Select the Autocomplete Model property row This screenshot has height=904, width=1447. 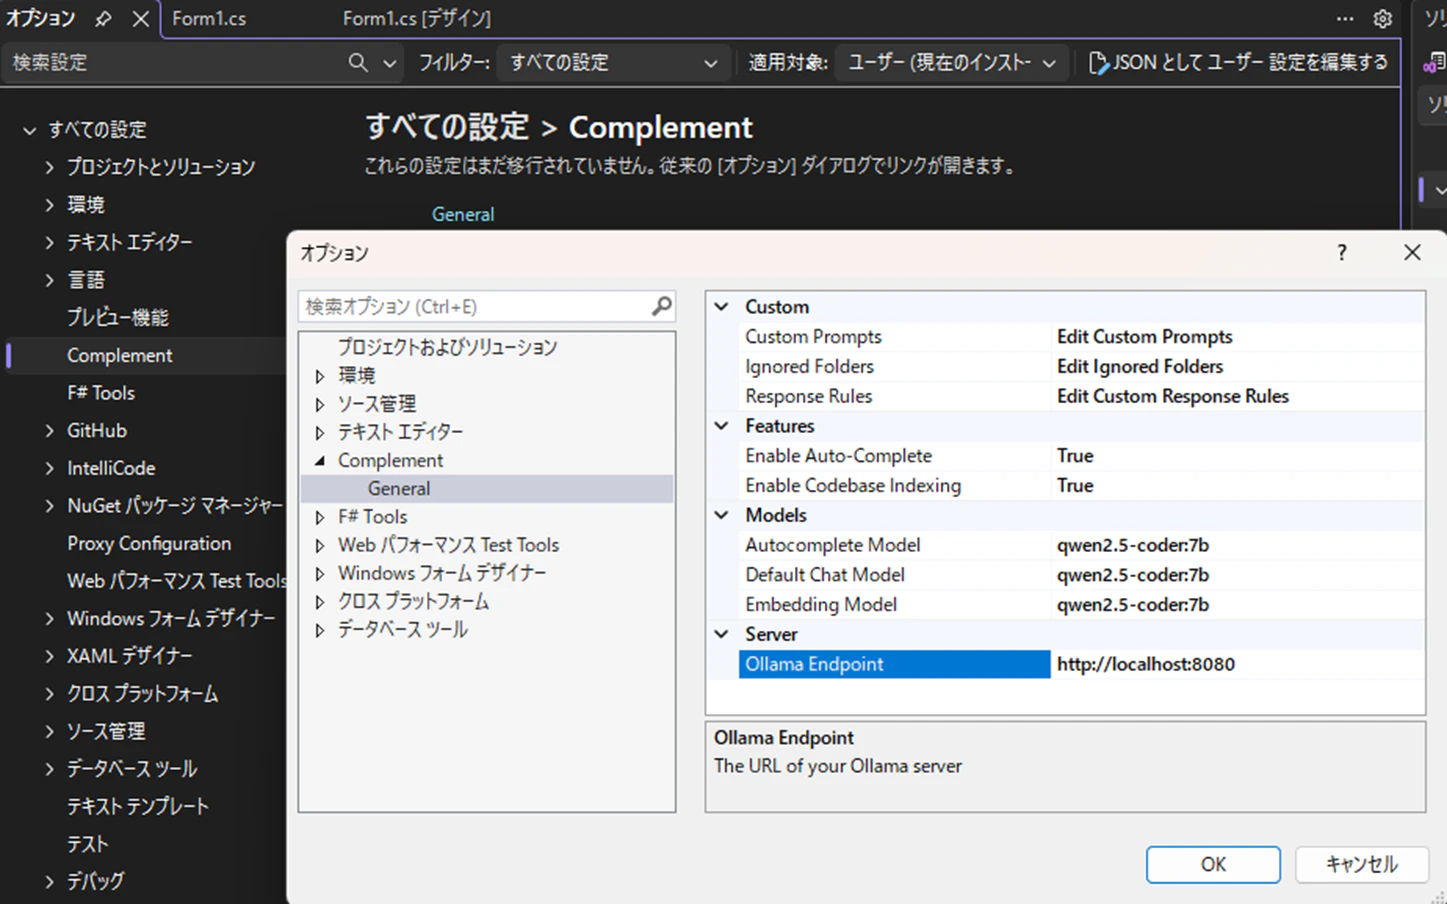coord(1081,545)
